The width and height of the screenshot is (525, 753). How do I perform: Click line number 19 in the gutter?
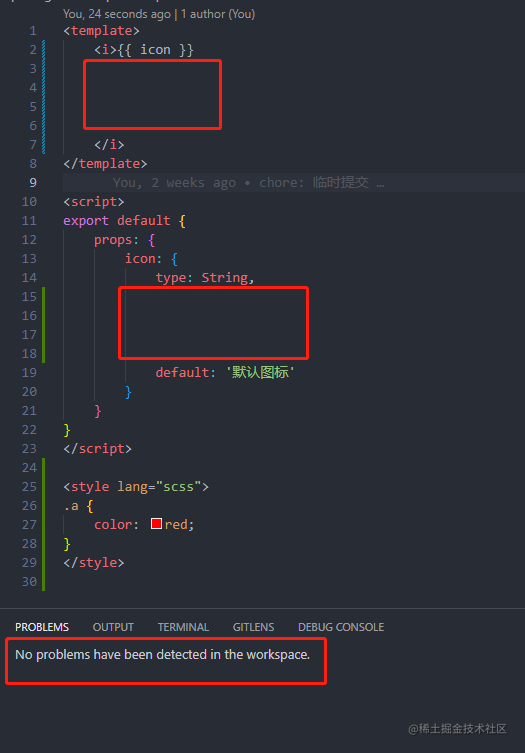[x=29, y=373]
